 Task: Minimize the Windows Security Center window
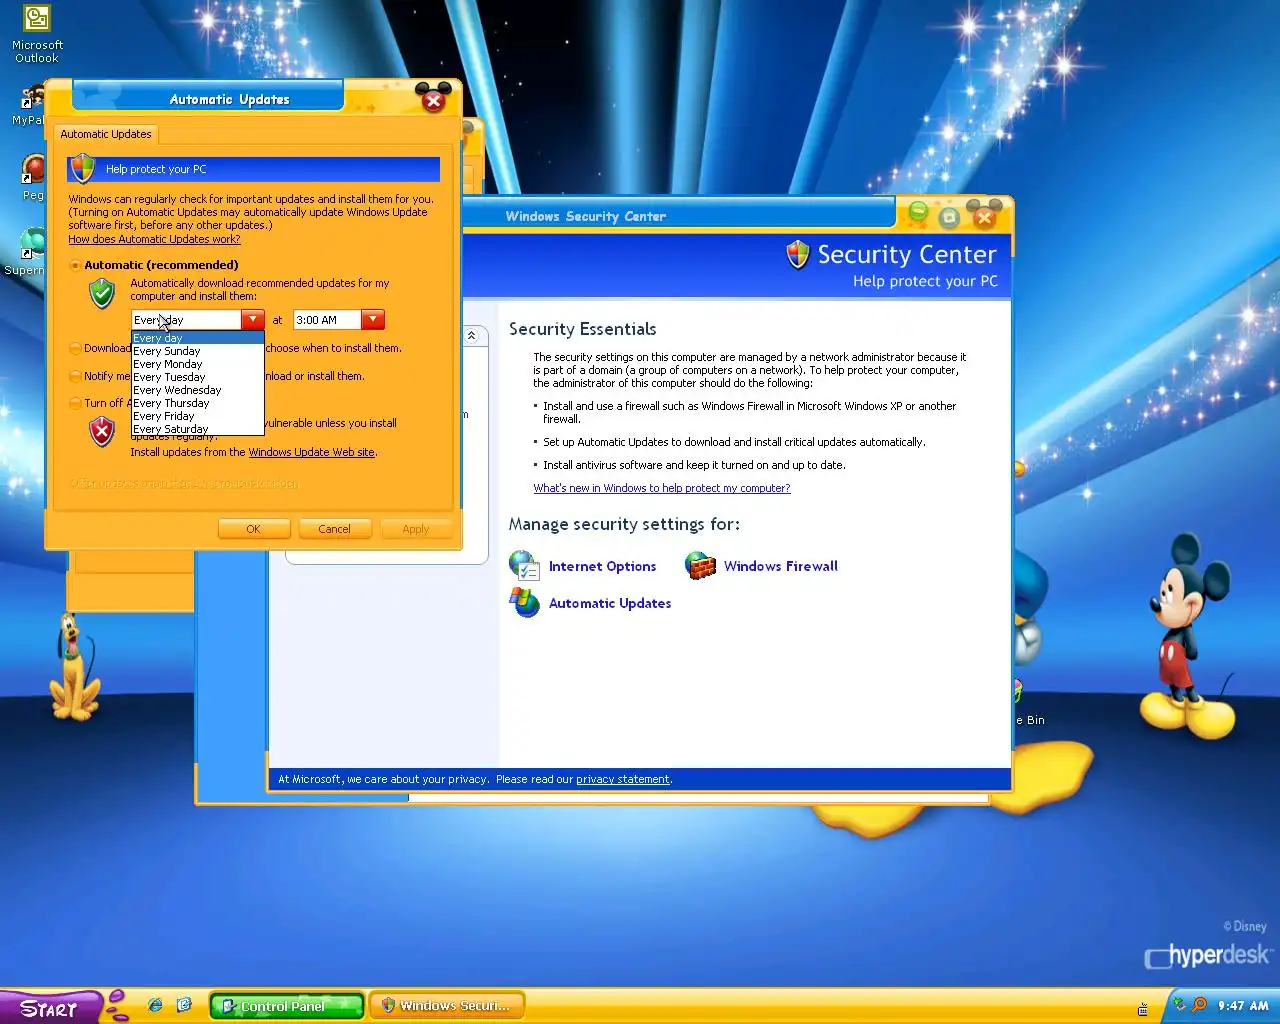click(x=917, y=213)
